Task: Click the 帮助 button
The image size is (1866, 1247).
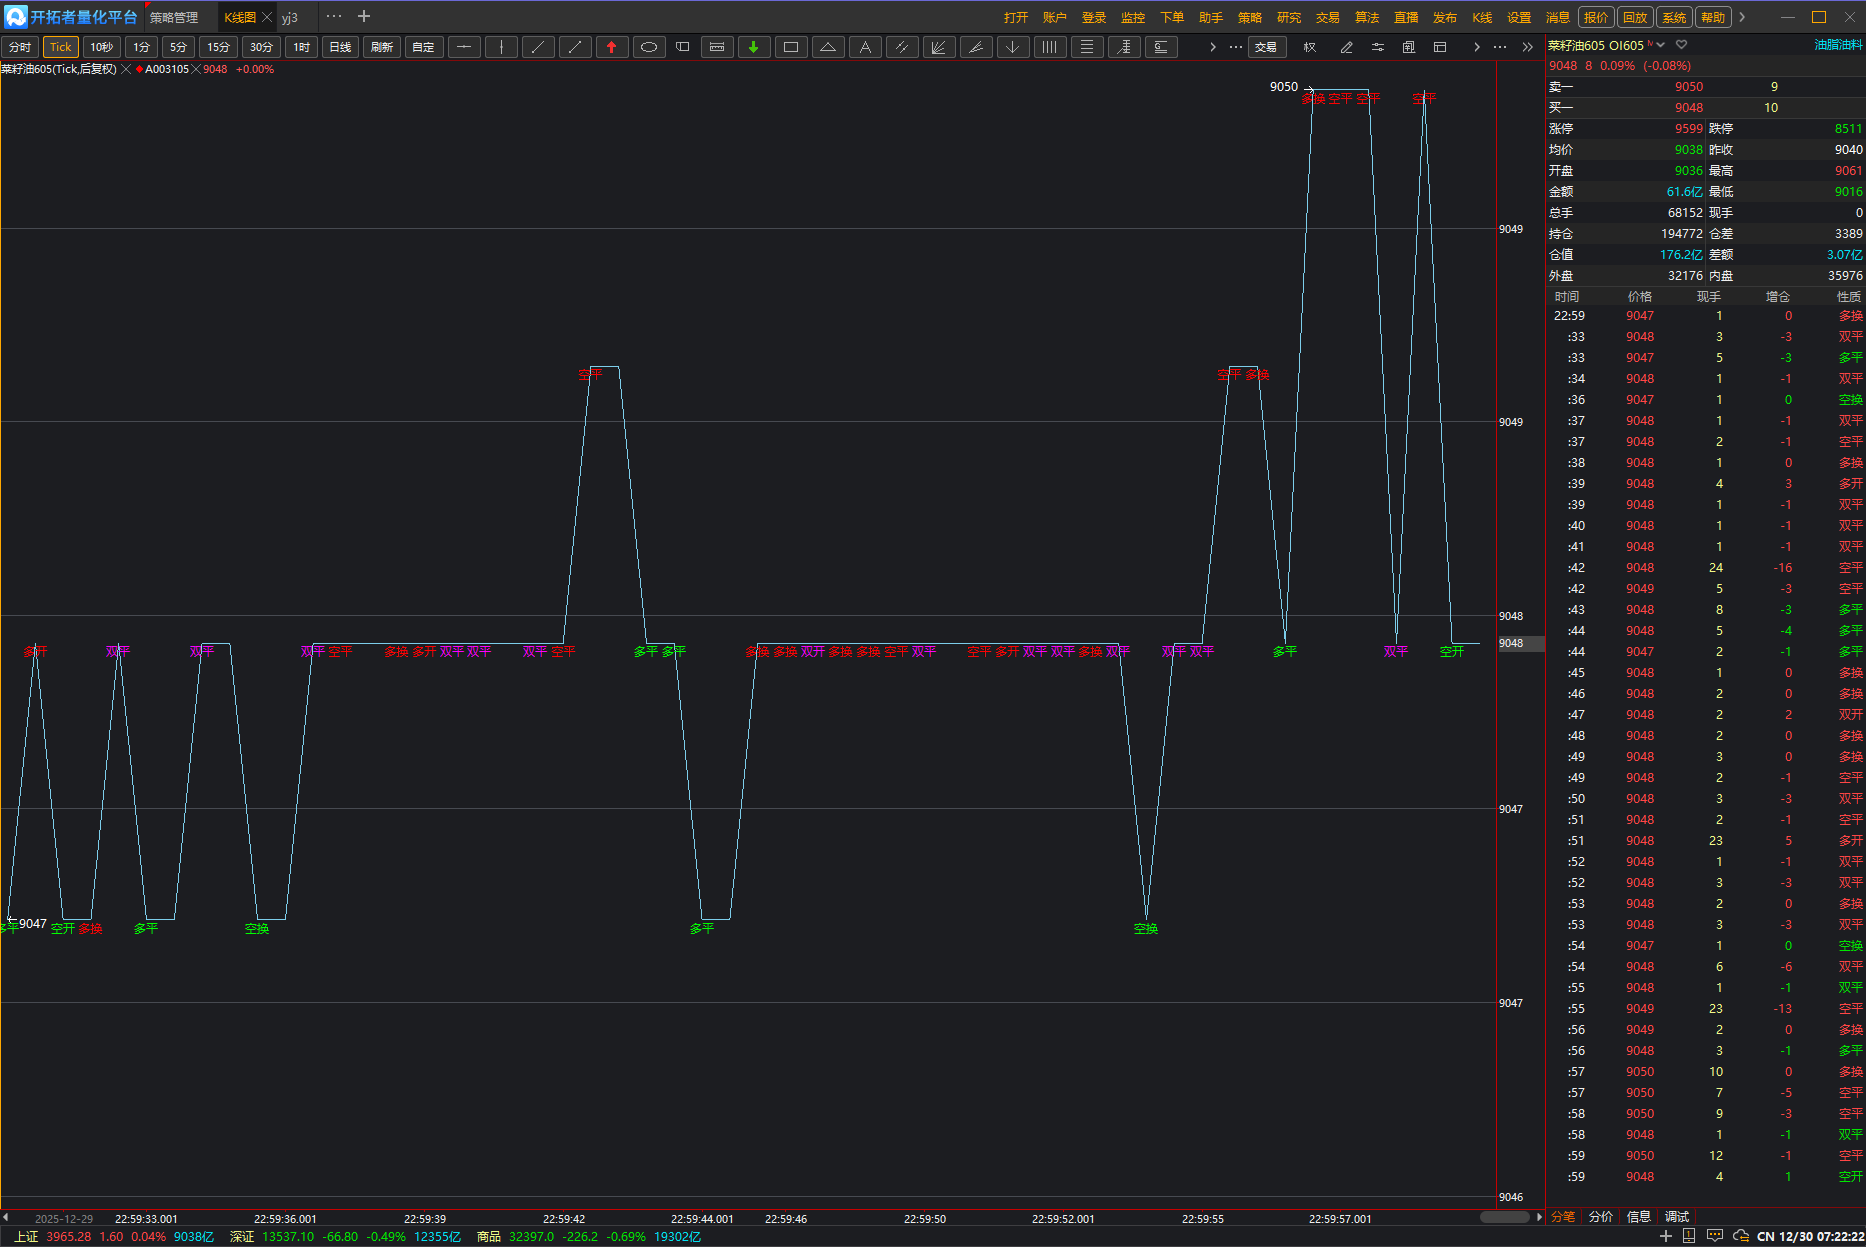Action: point(1713,17)
